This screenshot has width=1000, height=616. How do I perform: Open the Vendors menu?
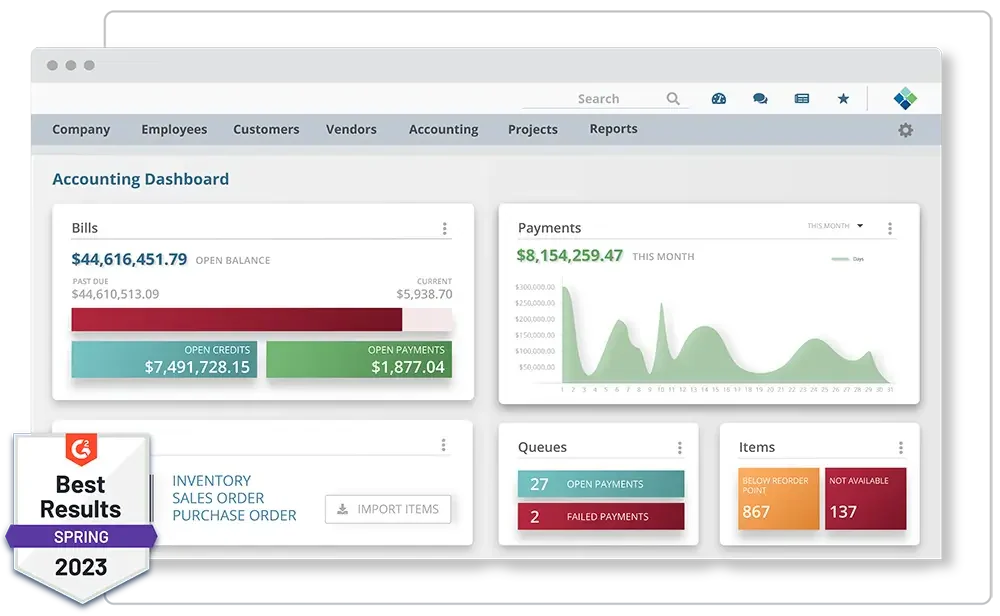click(351, 129)
